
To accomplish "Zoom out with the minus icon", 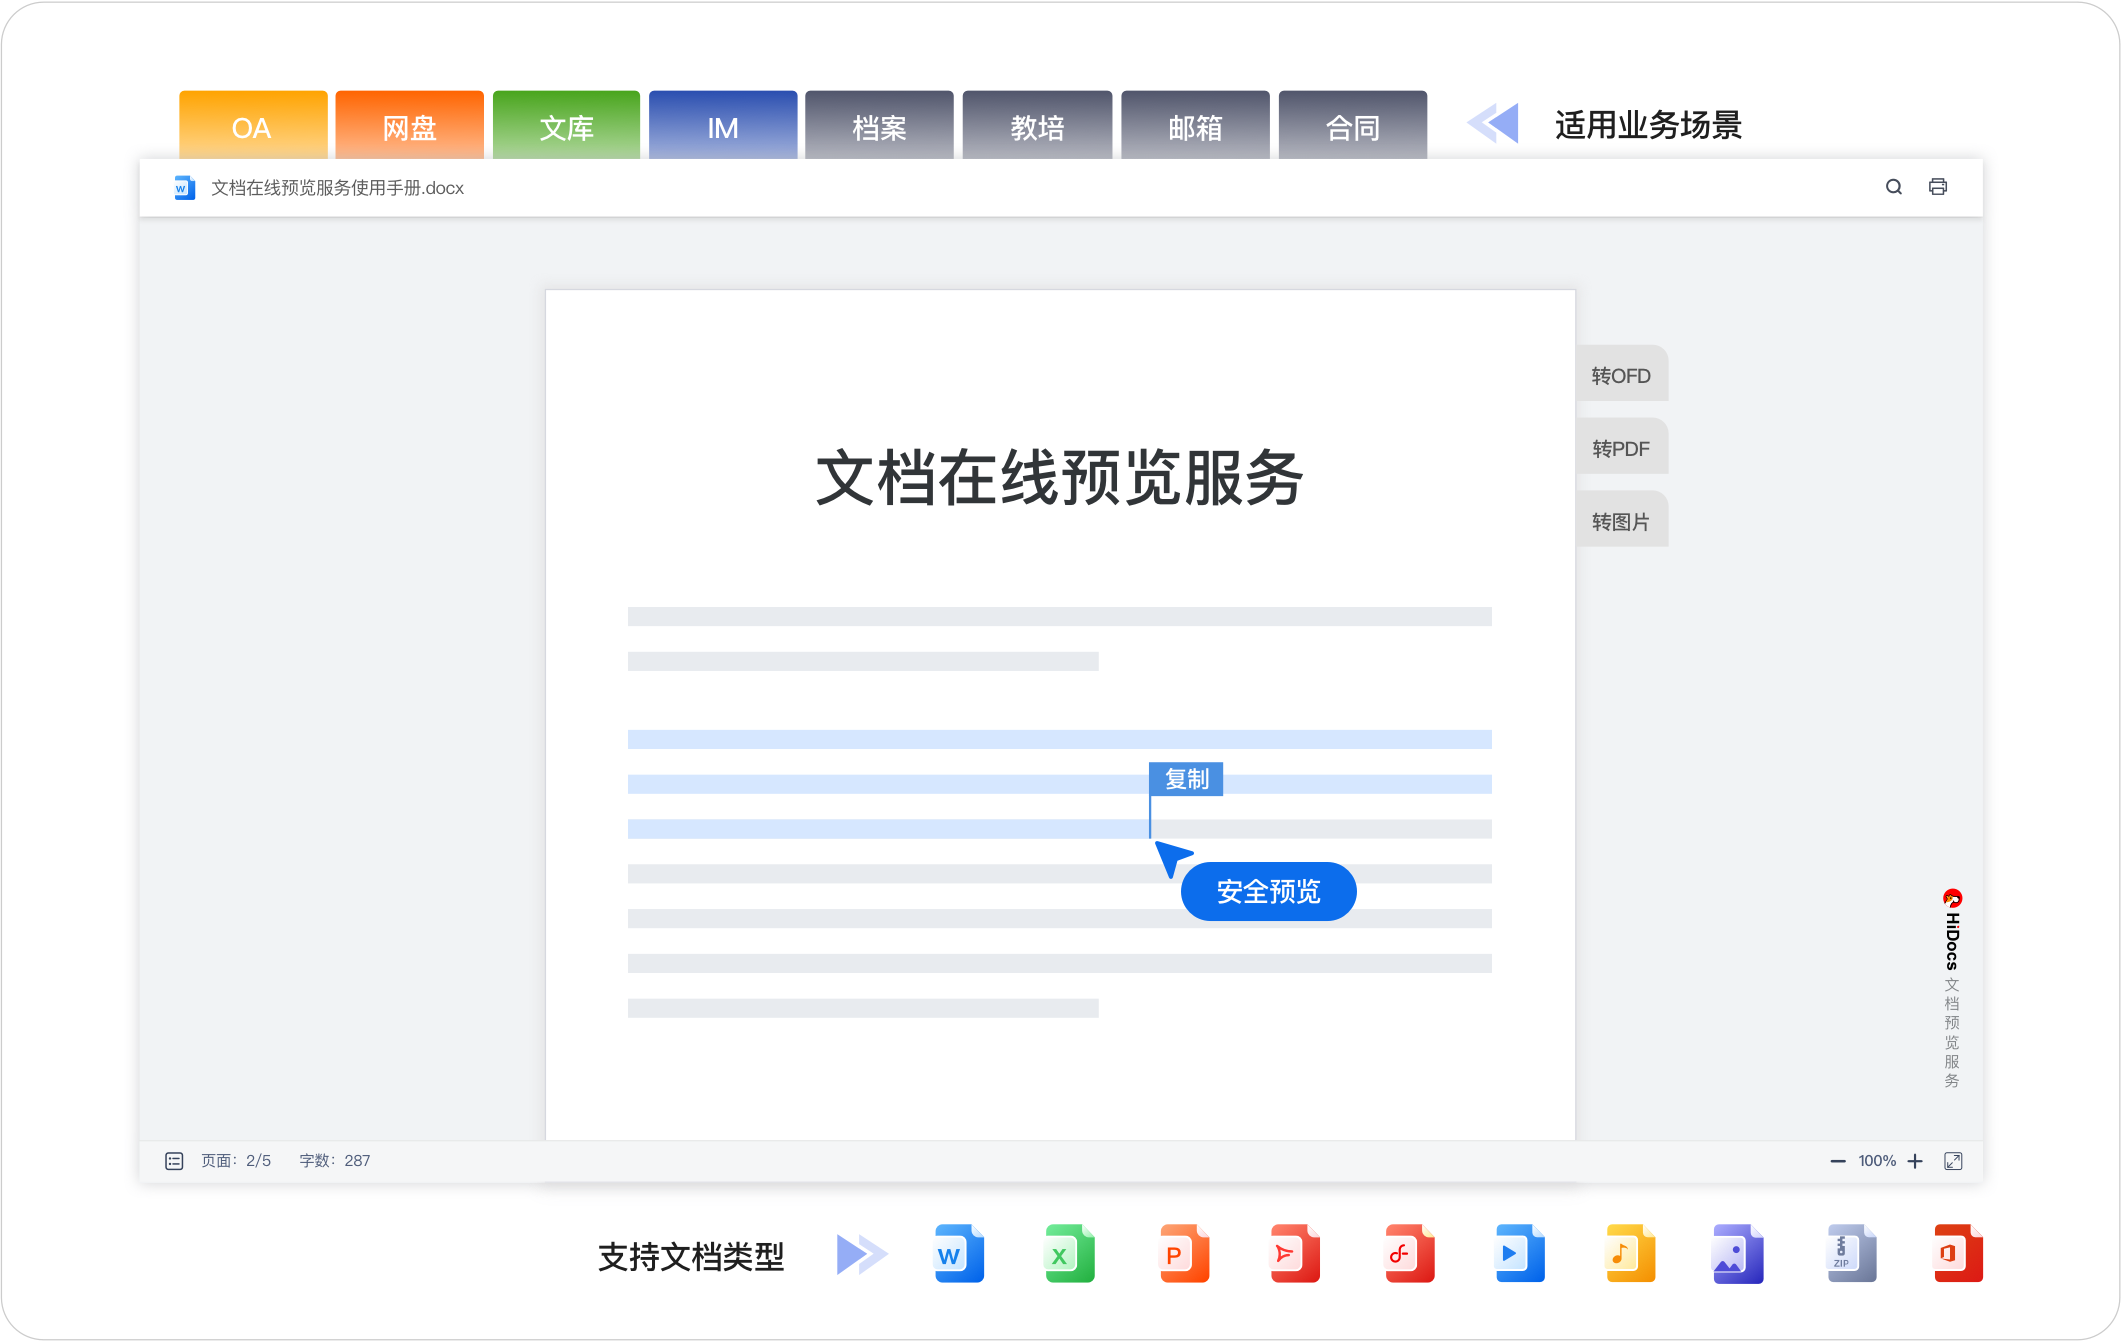I will pyautogui.click(x=1838, y=1161).
